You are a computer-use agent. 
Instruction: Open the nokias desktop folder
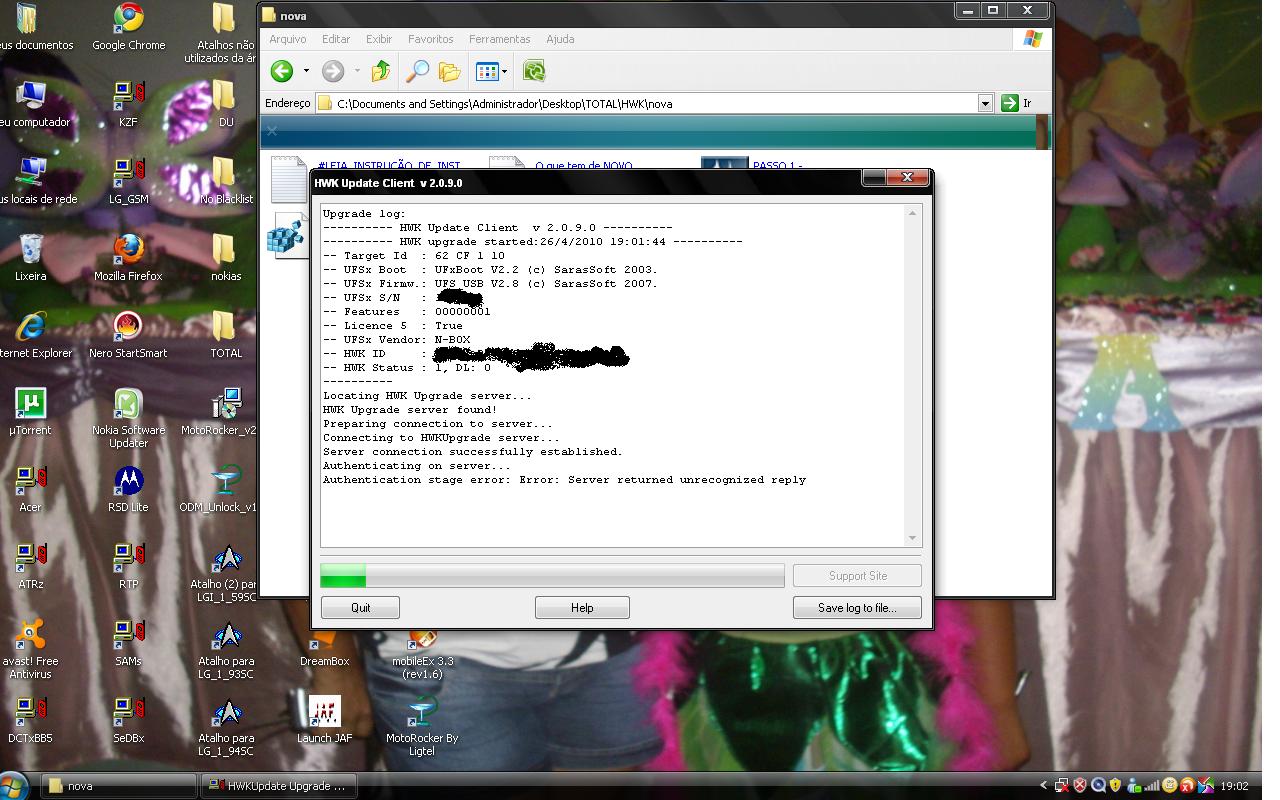coord(226,257)
